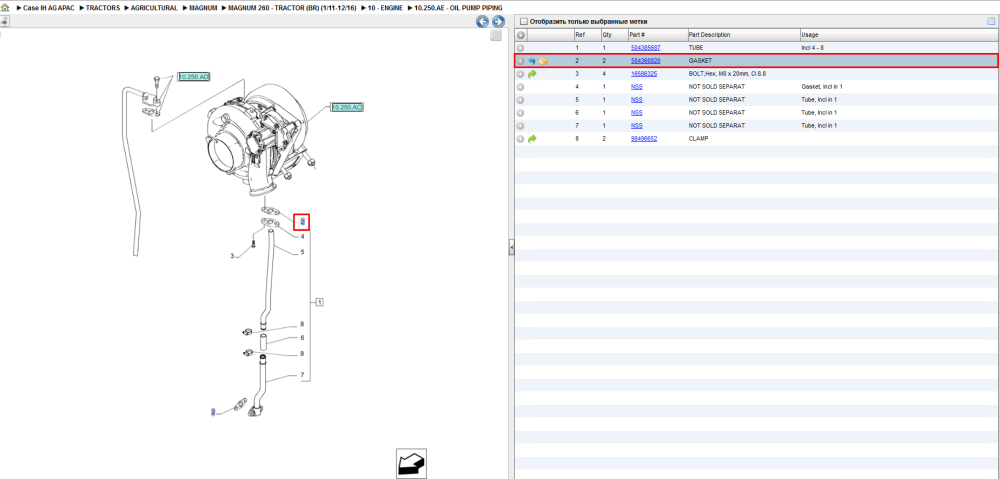Select callout number 6 in the diagram
The height and width of the screenshot is (479, 1000).
click(x=302, y=337)
